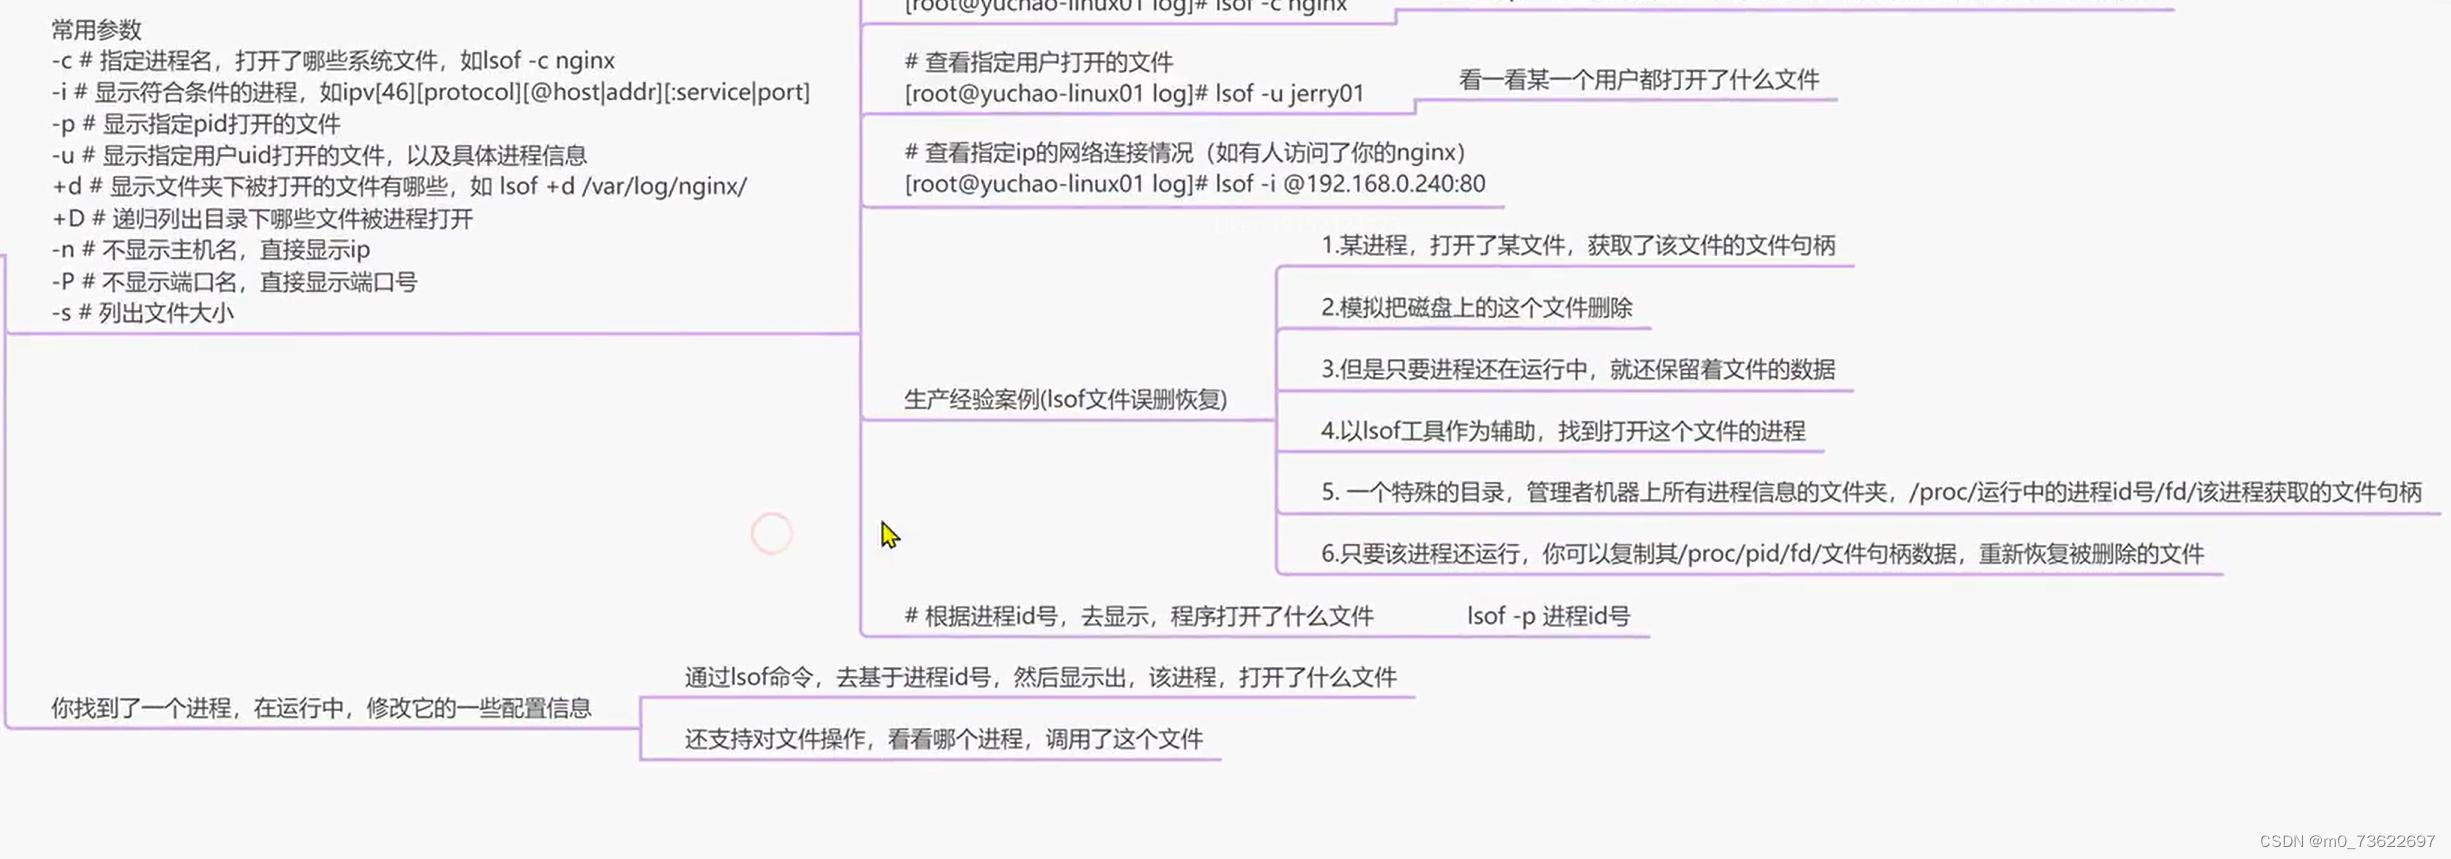Click the '-s # 列出文件大小' line
The image size is (2451, 859).
pyautogui.click(x=142, y=312)
